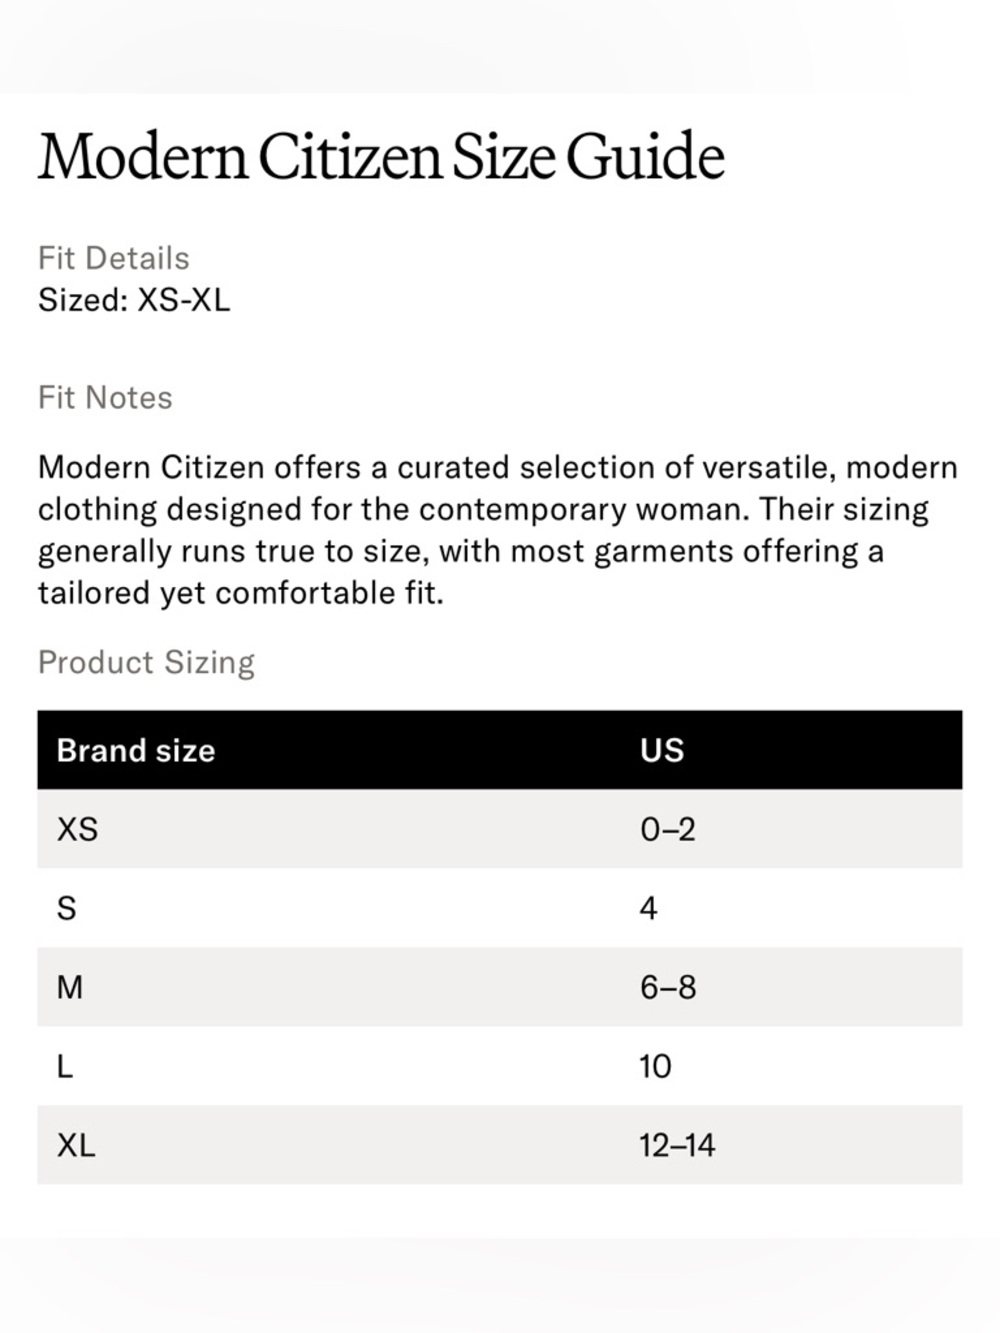Select the Fit Details label
Viewport: 1000px width, 1333px height.
(x=114, y=258)
